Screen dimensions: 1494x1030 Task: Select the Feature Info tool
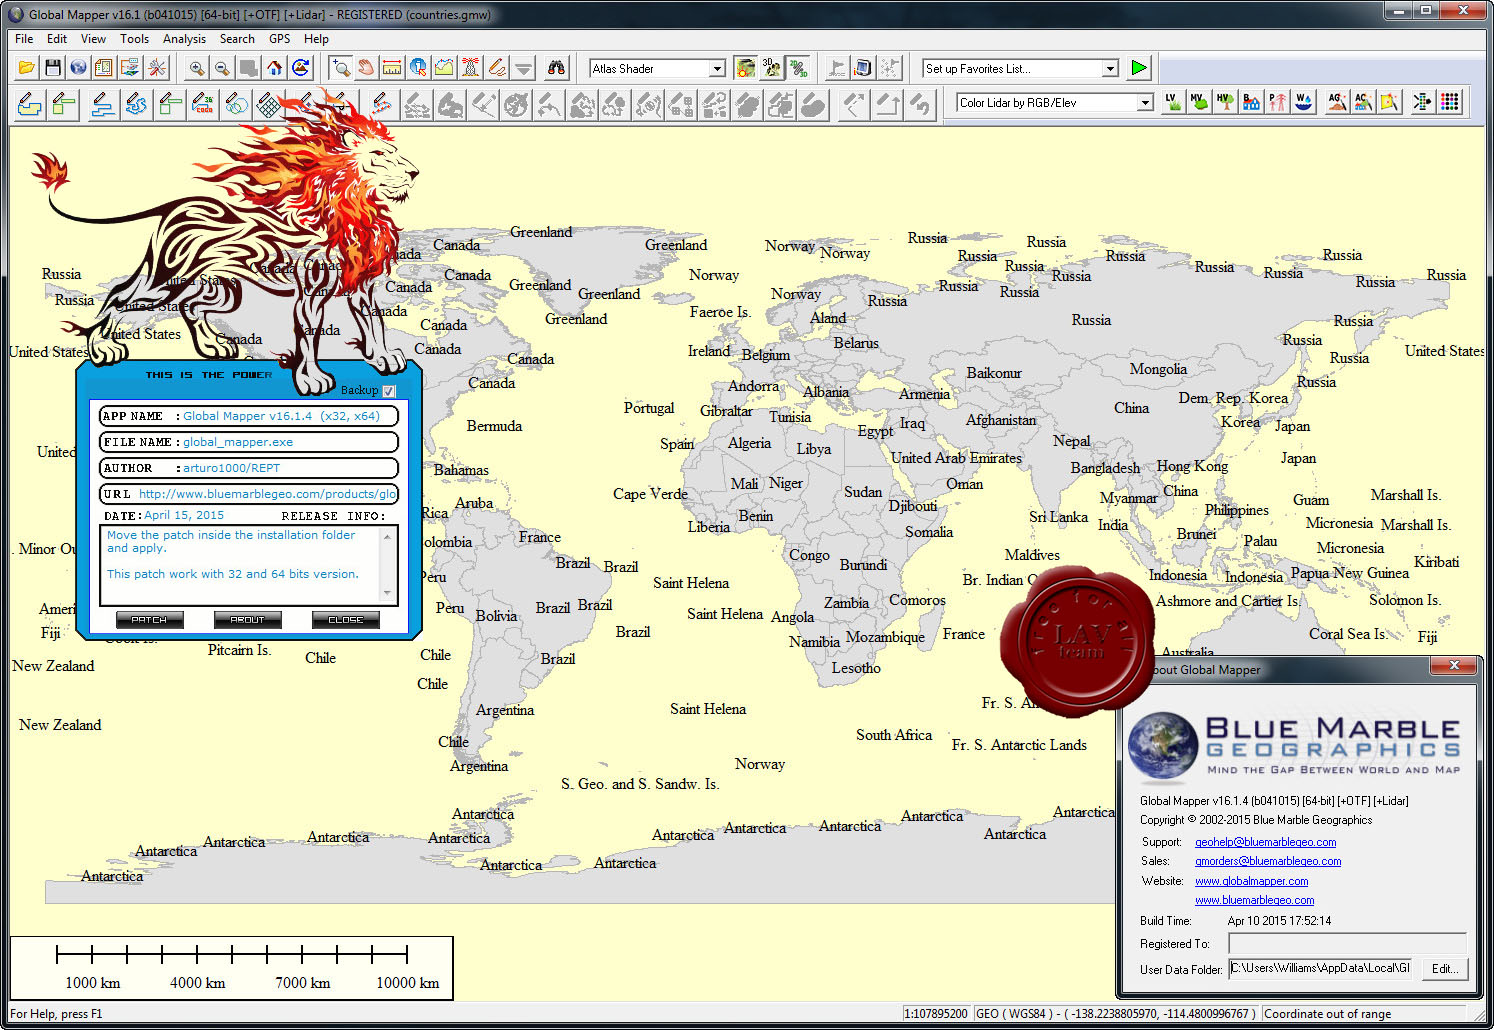418,68
